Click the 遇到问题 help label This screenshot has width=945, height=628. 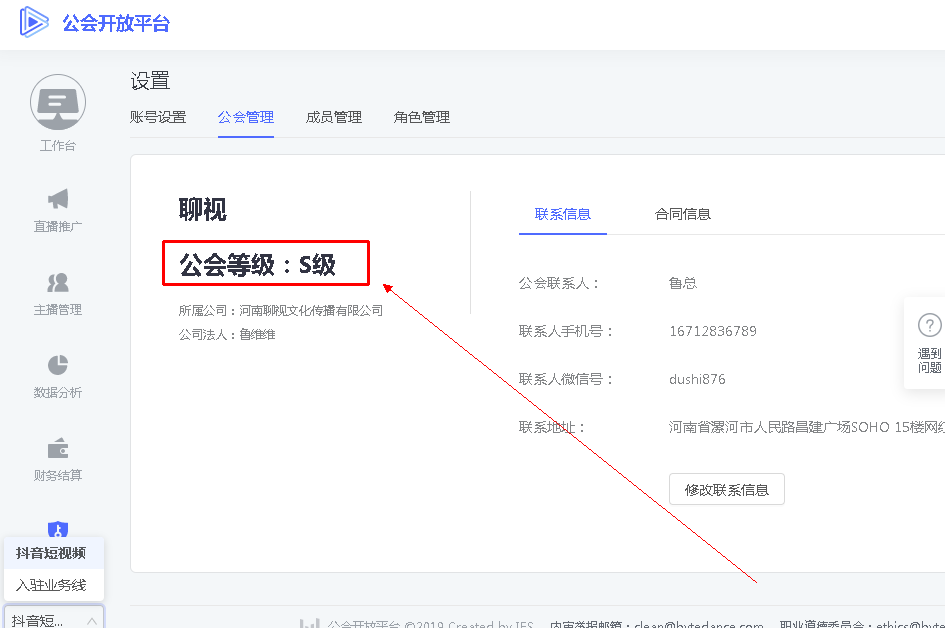coord(929,360)
